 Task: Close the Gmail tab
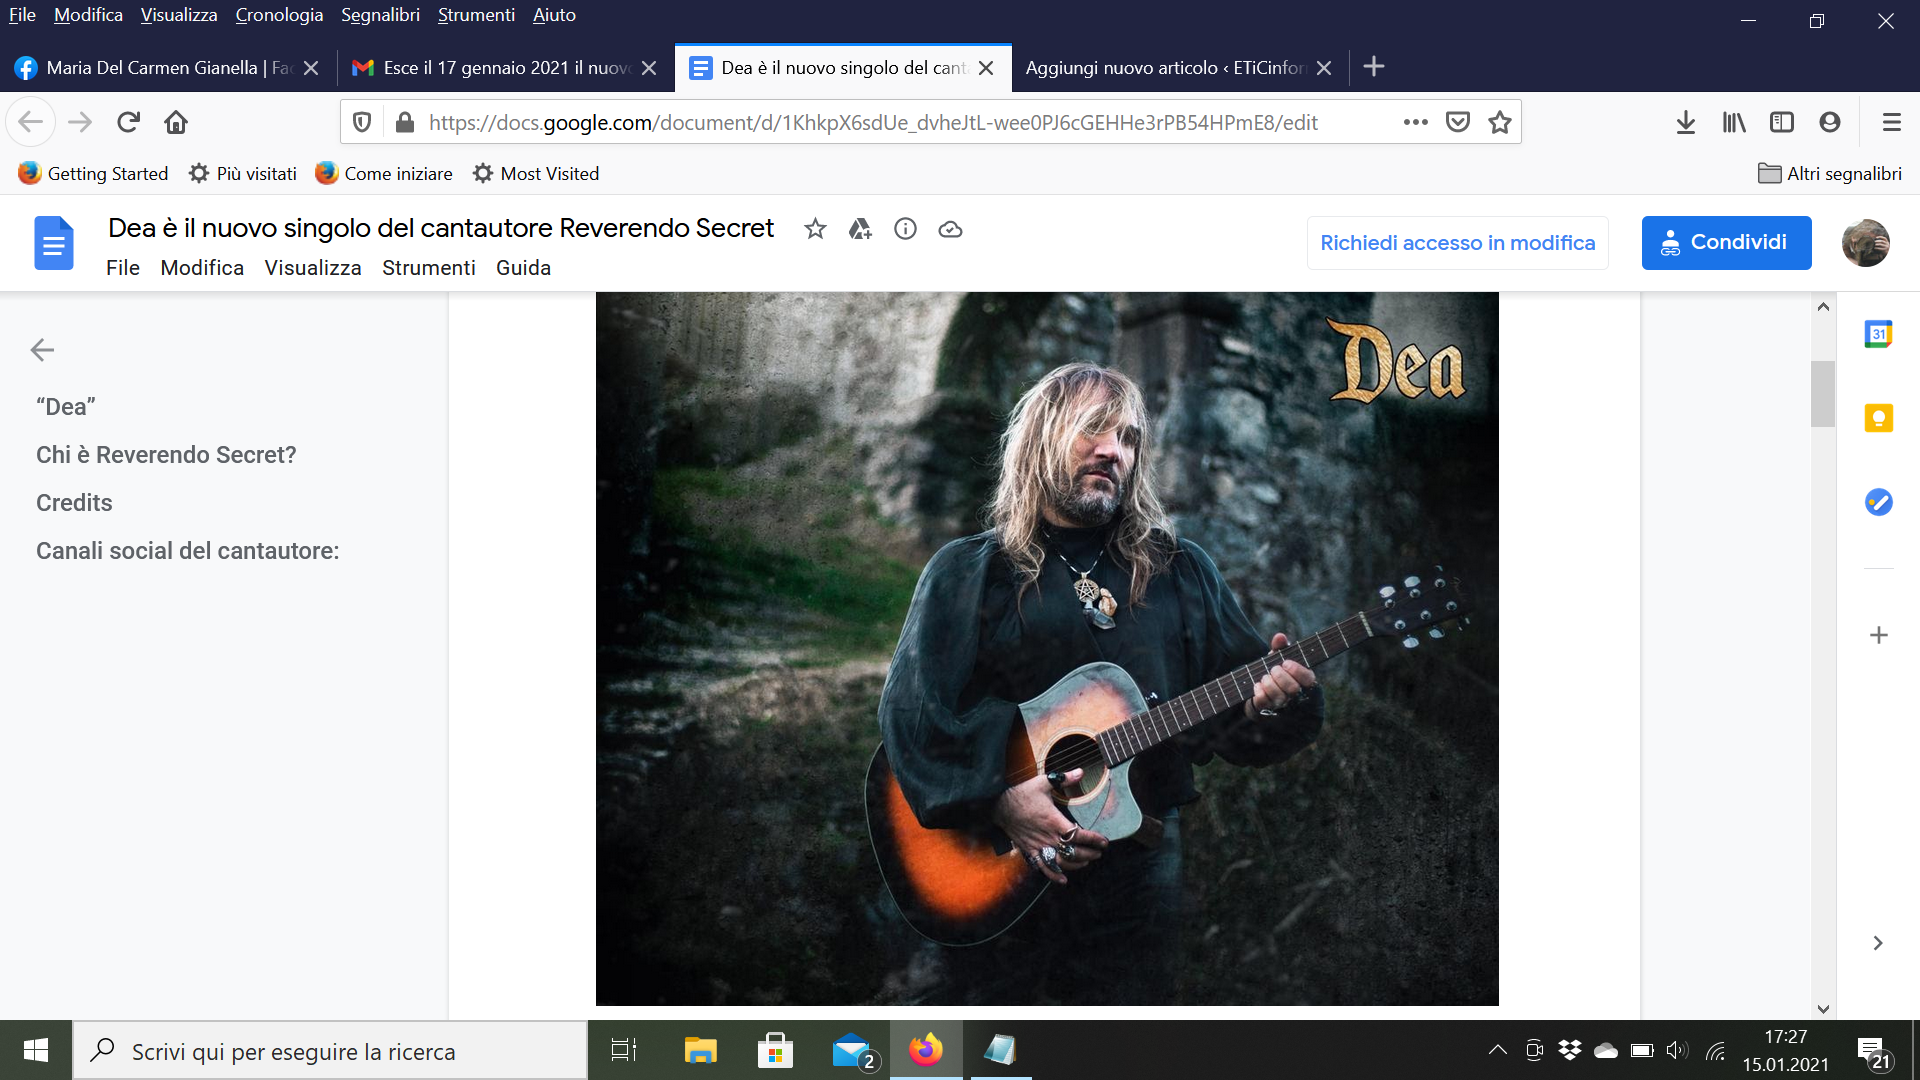point(649,68)
